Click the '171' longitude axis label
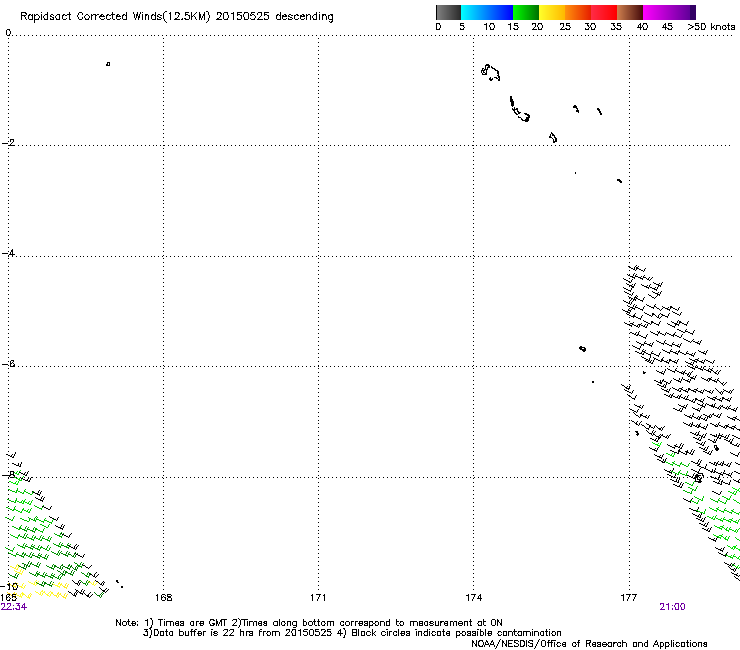 [x=318, y=598]
